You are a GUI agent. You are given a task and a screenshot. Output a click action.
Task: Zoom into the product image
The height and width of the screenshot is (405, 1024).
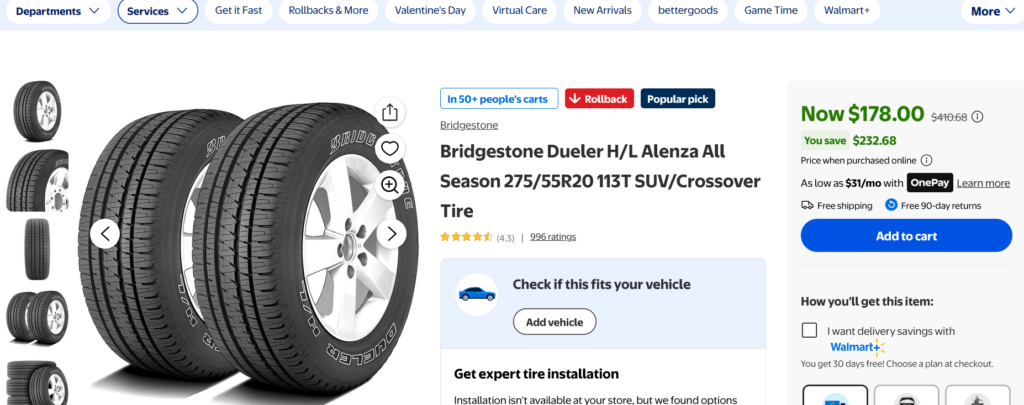click(390, 184)
